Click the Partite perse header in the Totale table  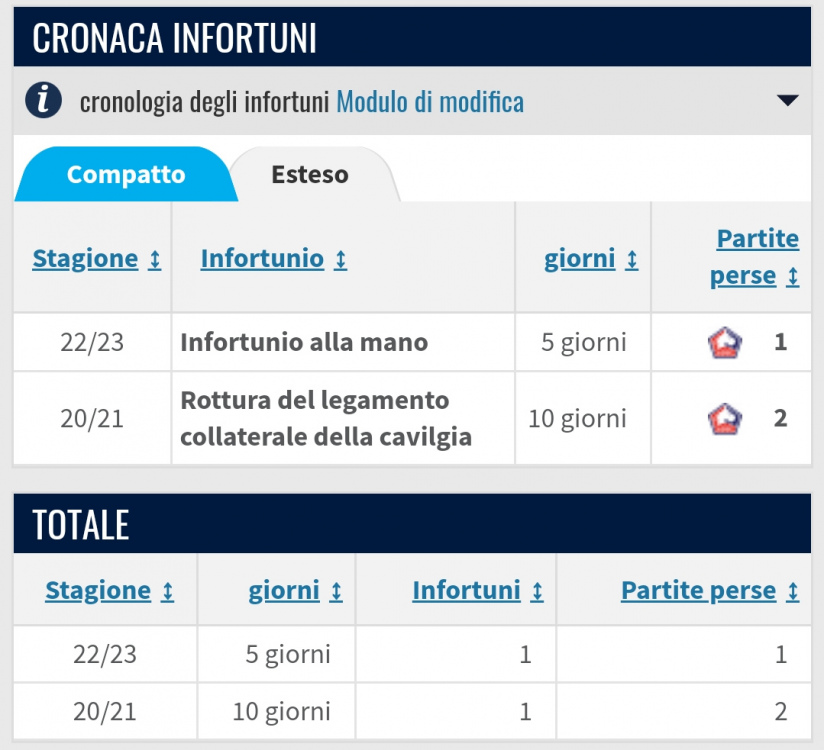point(698,590)
